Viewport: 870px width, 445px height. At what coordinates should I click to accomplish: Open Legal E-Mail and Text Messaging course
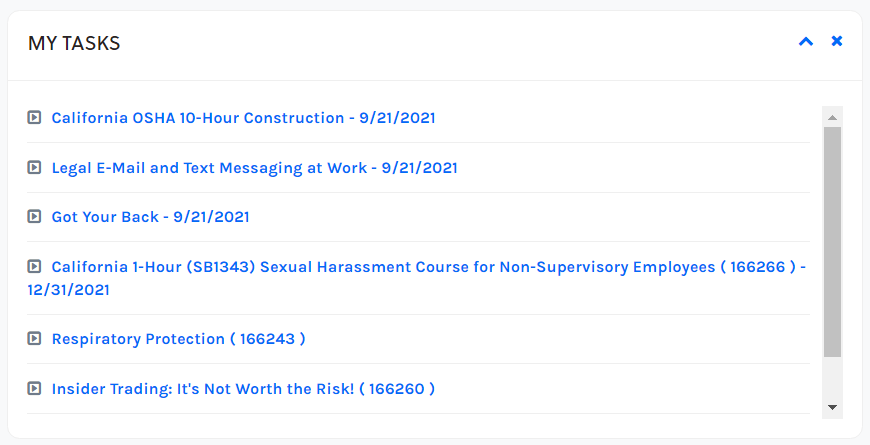[x=254, y=168]
